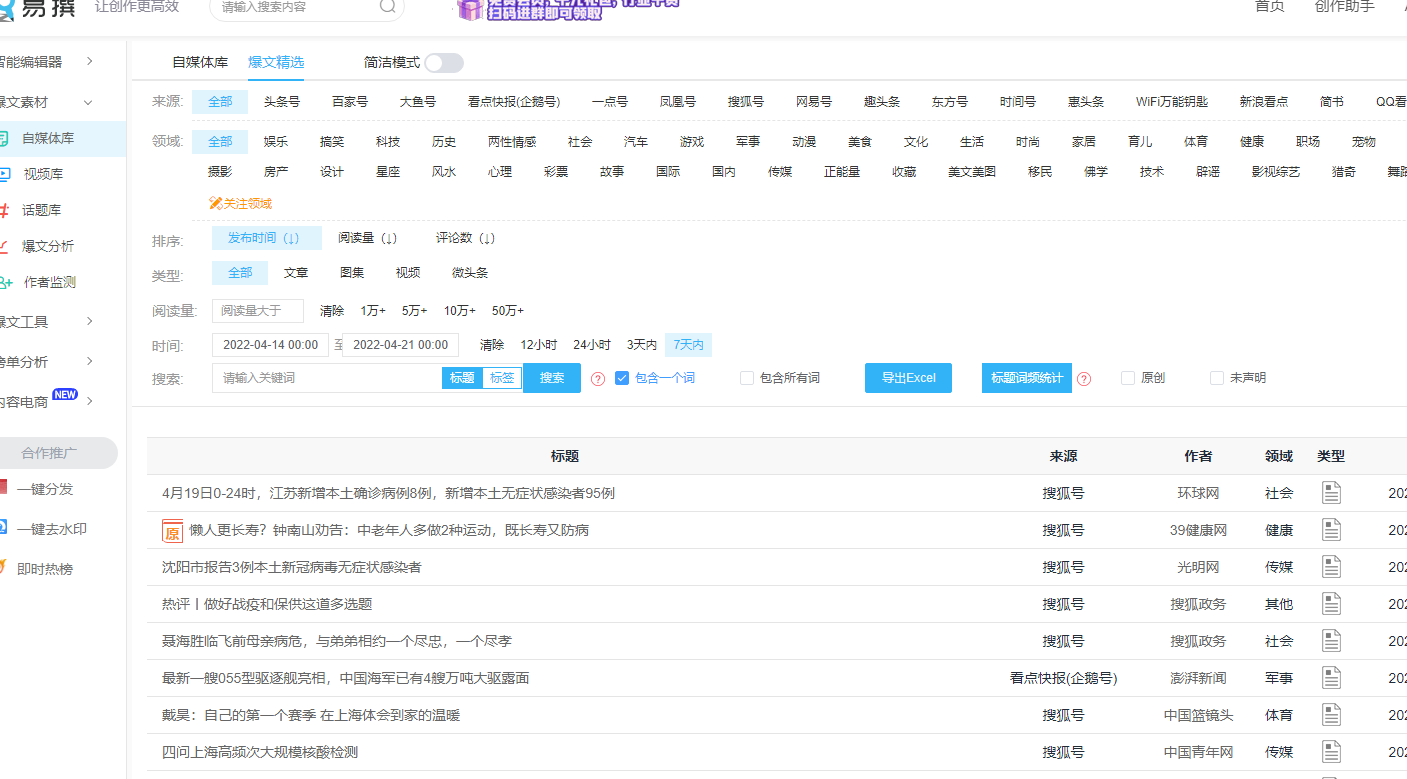This screenshot has height=779, width=1407.
Task: Click the search magnifier icon in top bar
Action: pos(387,6)
